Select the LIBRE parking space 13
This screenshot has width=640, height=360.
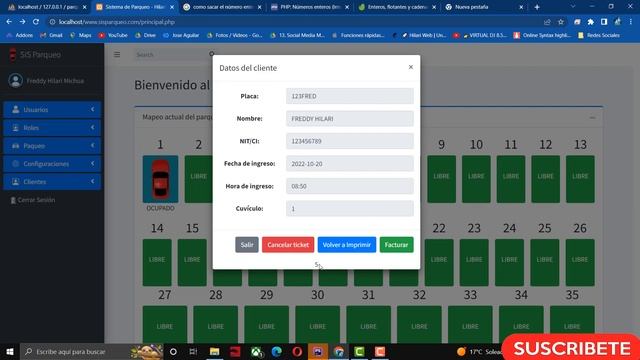click(580, 179)
